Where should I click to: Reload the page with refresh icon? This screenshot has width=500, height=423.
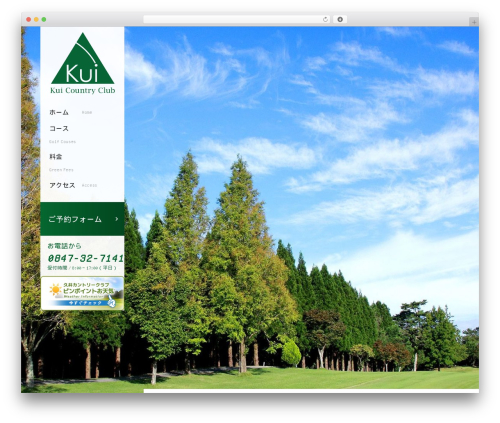(325, 19)
